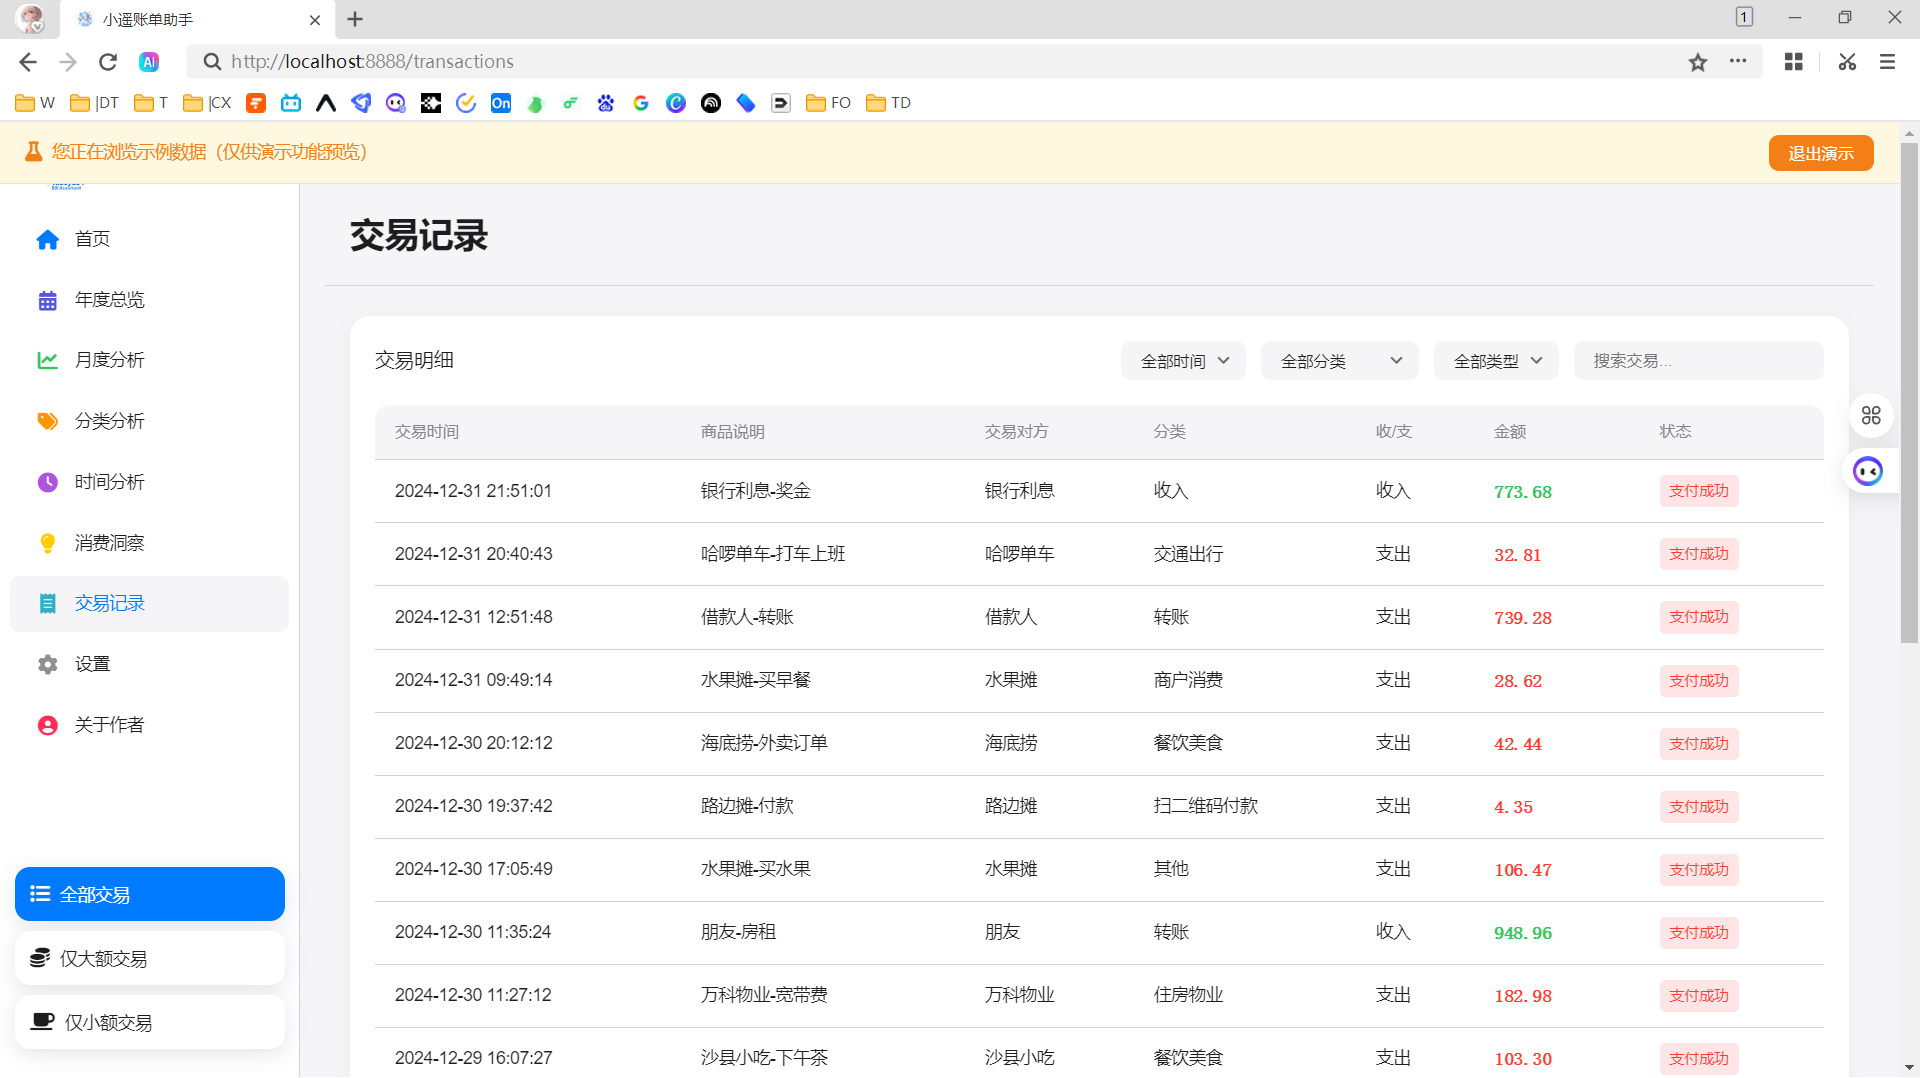Enable the 全部交易 filter
Screen dimensions: 1920x1078
[x=149, y=894]
